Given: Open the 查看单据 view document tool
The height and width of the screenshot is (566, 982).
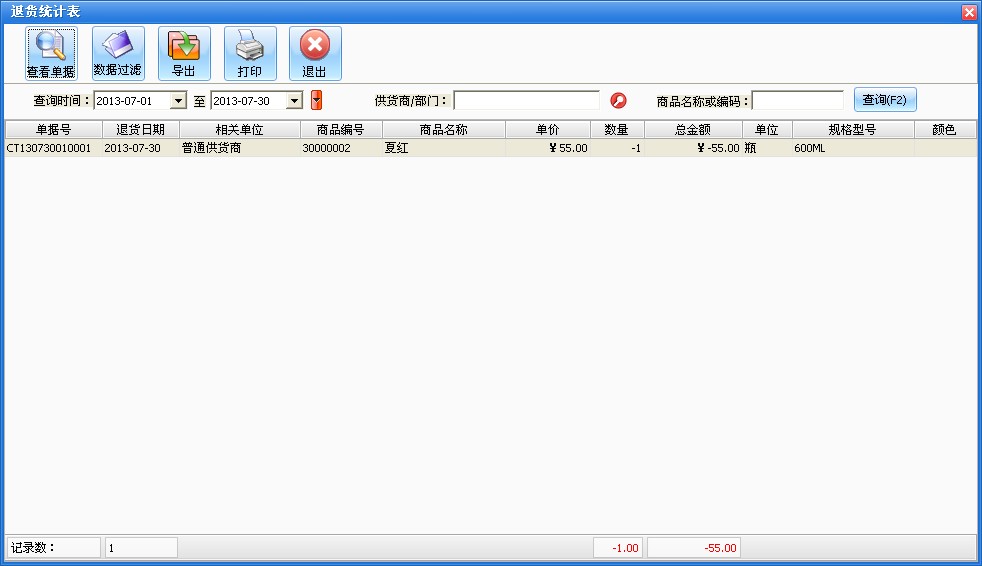Looking at the screenshot, I should (51, 53).
